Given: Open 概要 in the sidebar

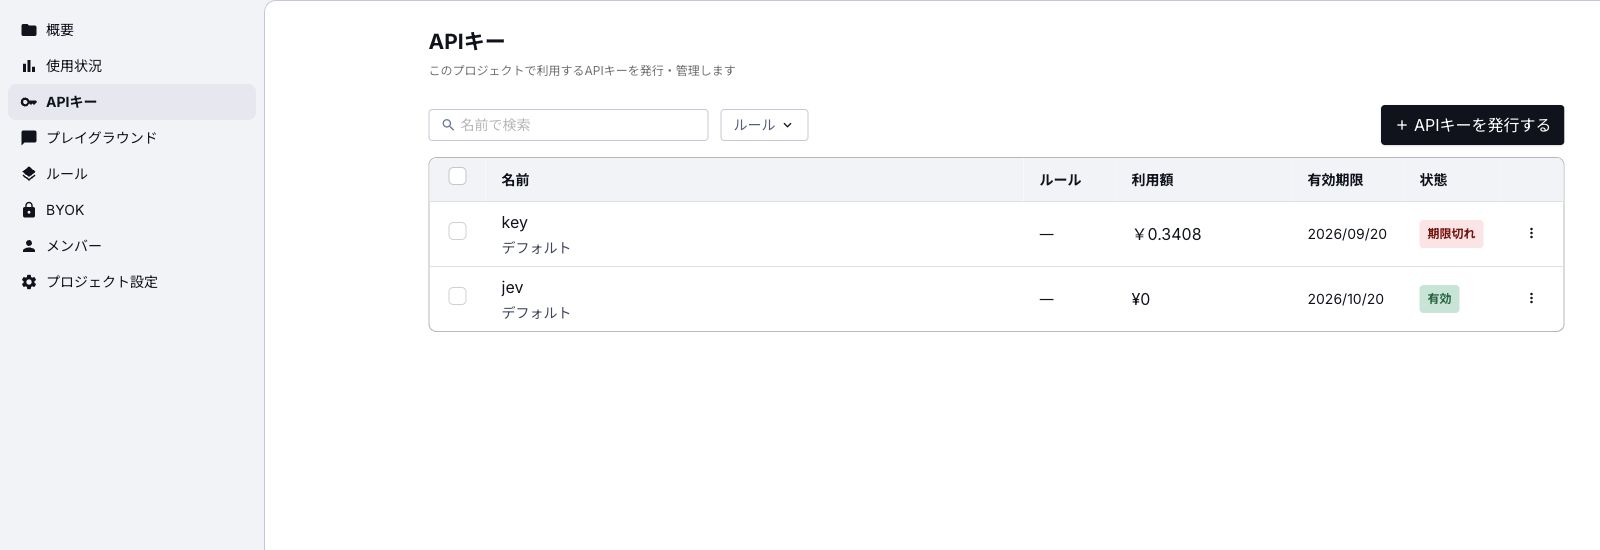Looking at the screenshot, I should click(x=132, y=30).
